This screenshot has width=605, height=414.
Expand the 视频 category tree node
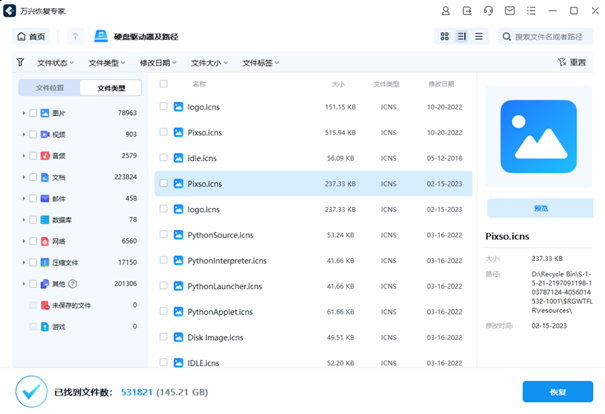coord(23,135)
